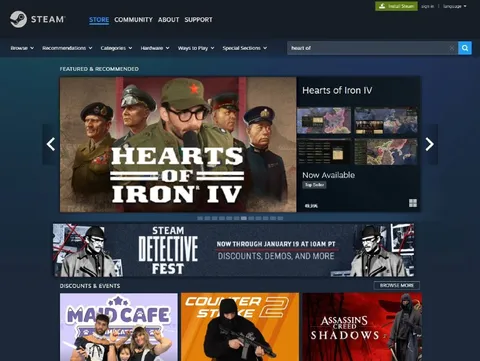Viewport: 480px width, 361px height.
Task: Open the Assassin's Creed Shadows capsule
Action: point(362,327)
